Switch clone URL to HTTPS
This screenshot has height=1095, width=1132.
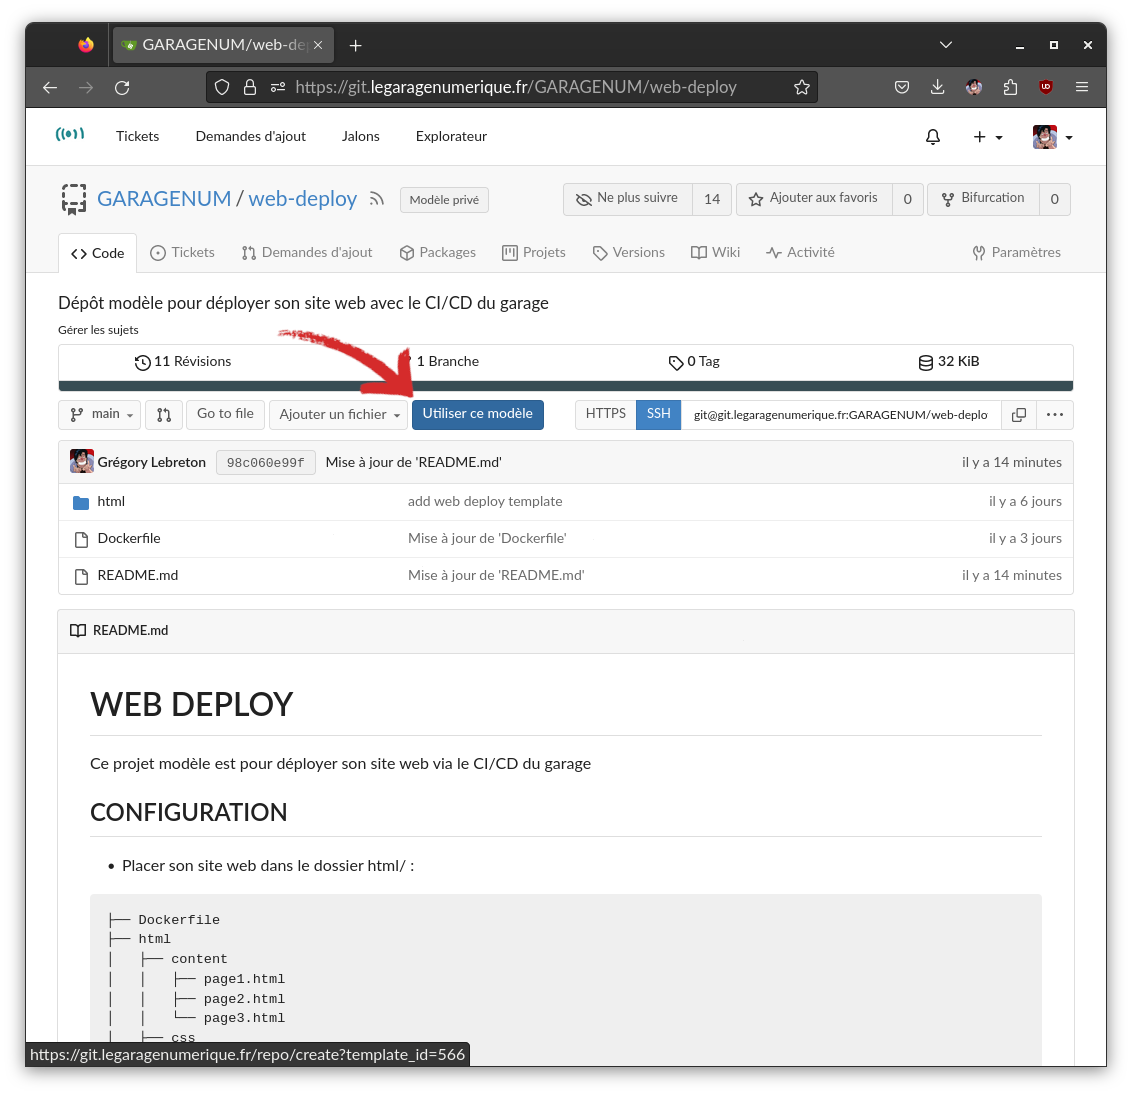tap(605, 414)
